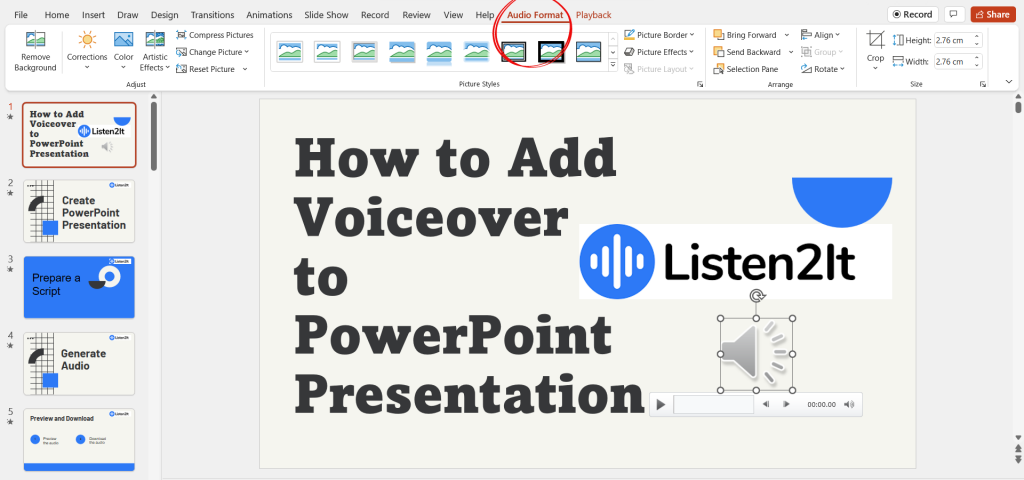
Task: Select the Prepare a Script slide thumbnail
Action: click(79, 287)
